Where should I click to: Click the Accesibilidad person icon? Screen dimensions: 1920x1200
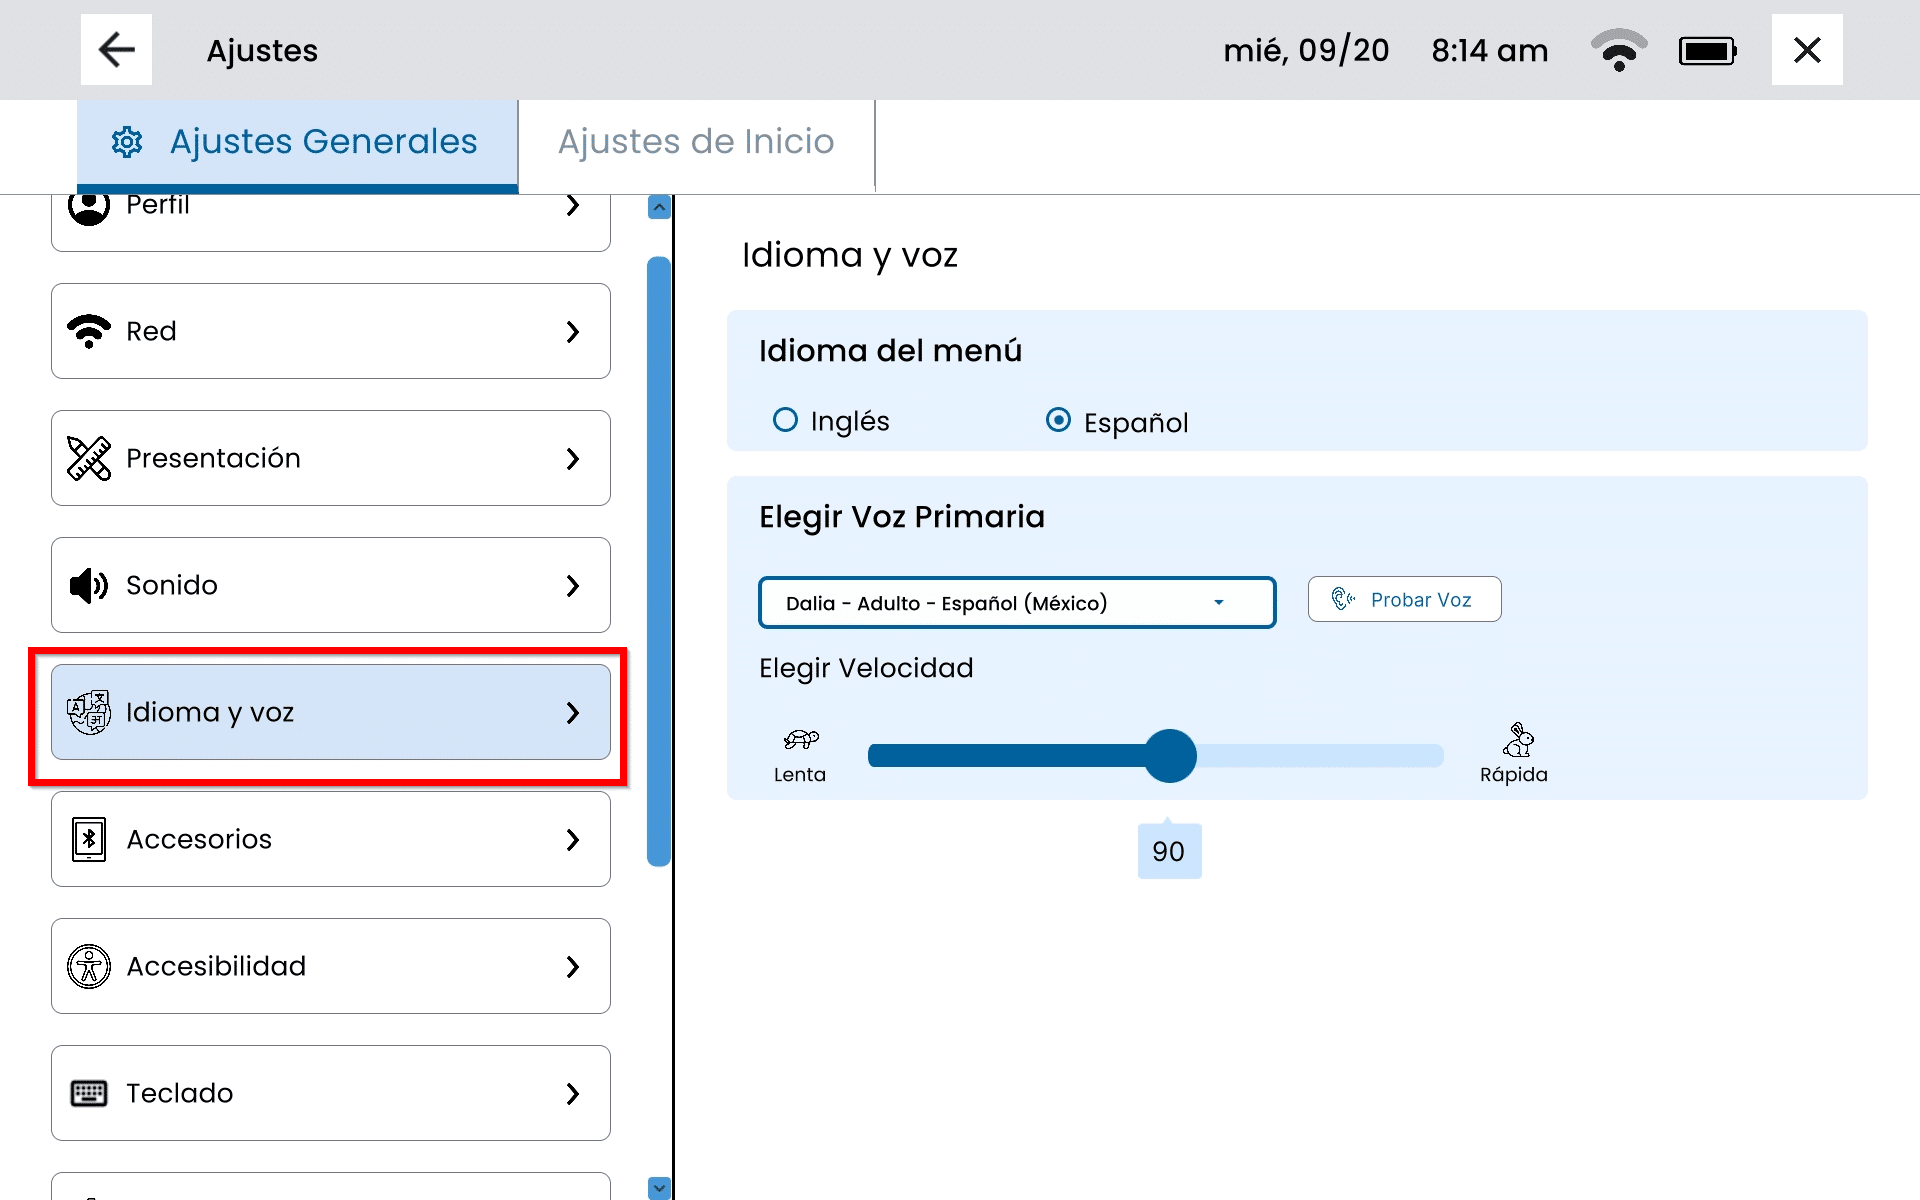[89, 966]
